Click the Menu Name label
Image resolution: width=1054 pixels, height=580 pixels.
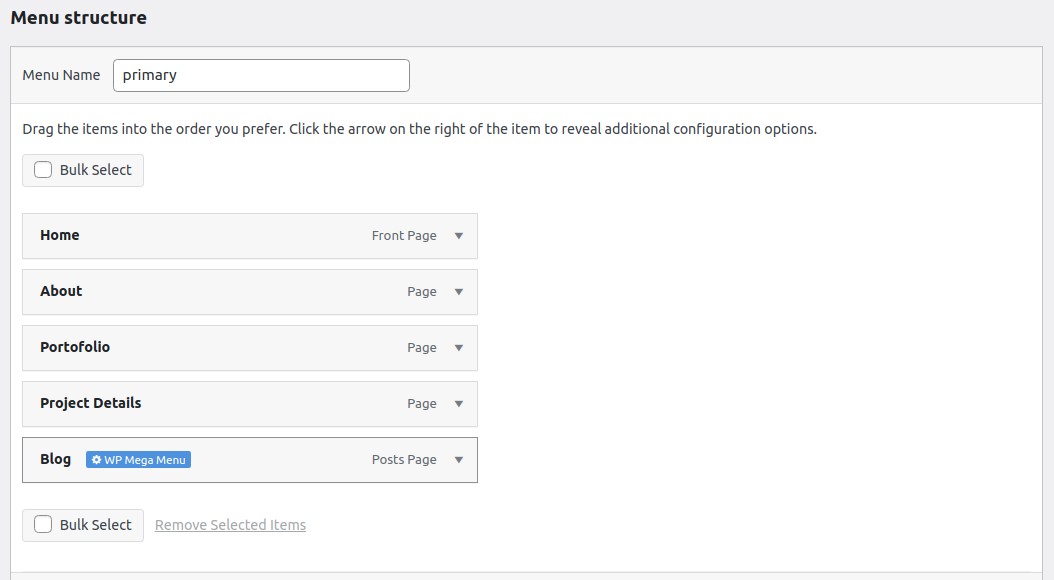pyautogui.click(x=61, y=75)
